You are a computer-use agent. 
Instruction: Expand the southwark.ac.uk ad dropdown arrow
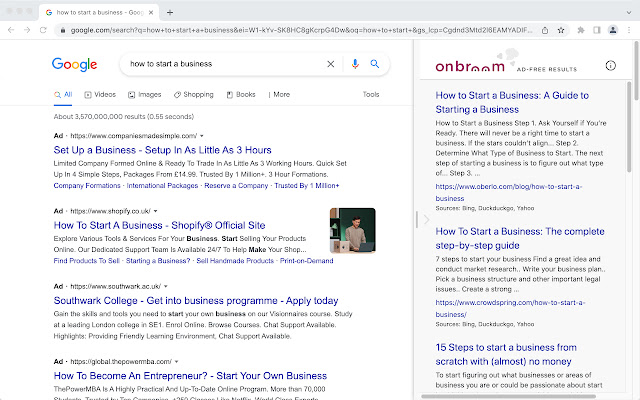pos(166,287)
